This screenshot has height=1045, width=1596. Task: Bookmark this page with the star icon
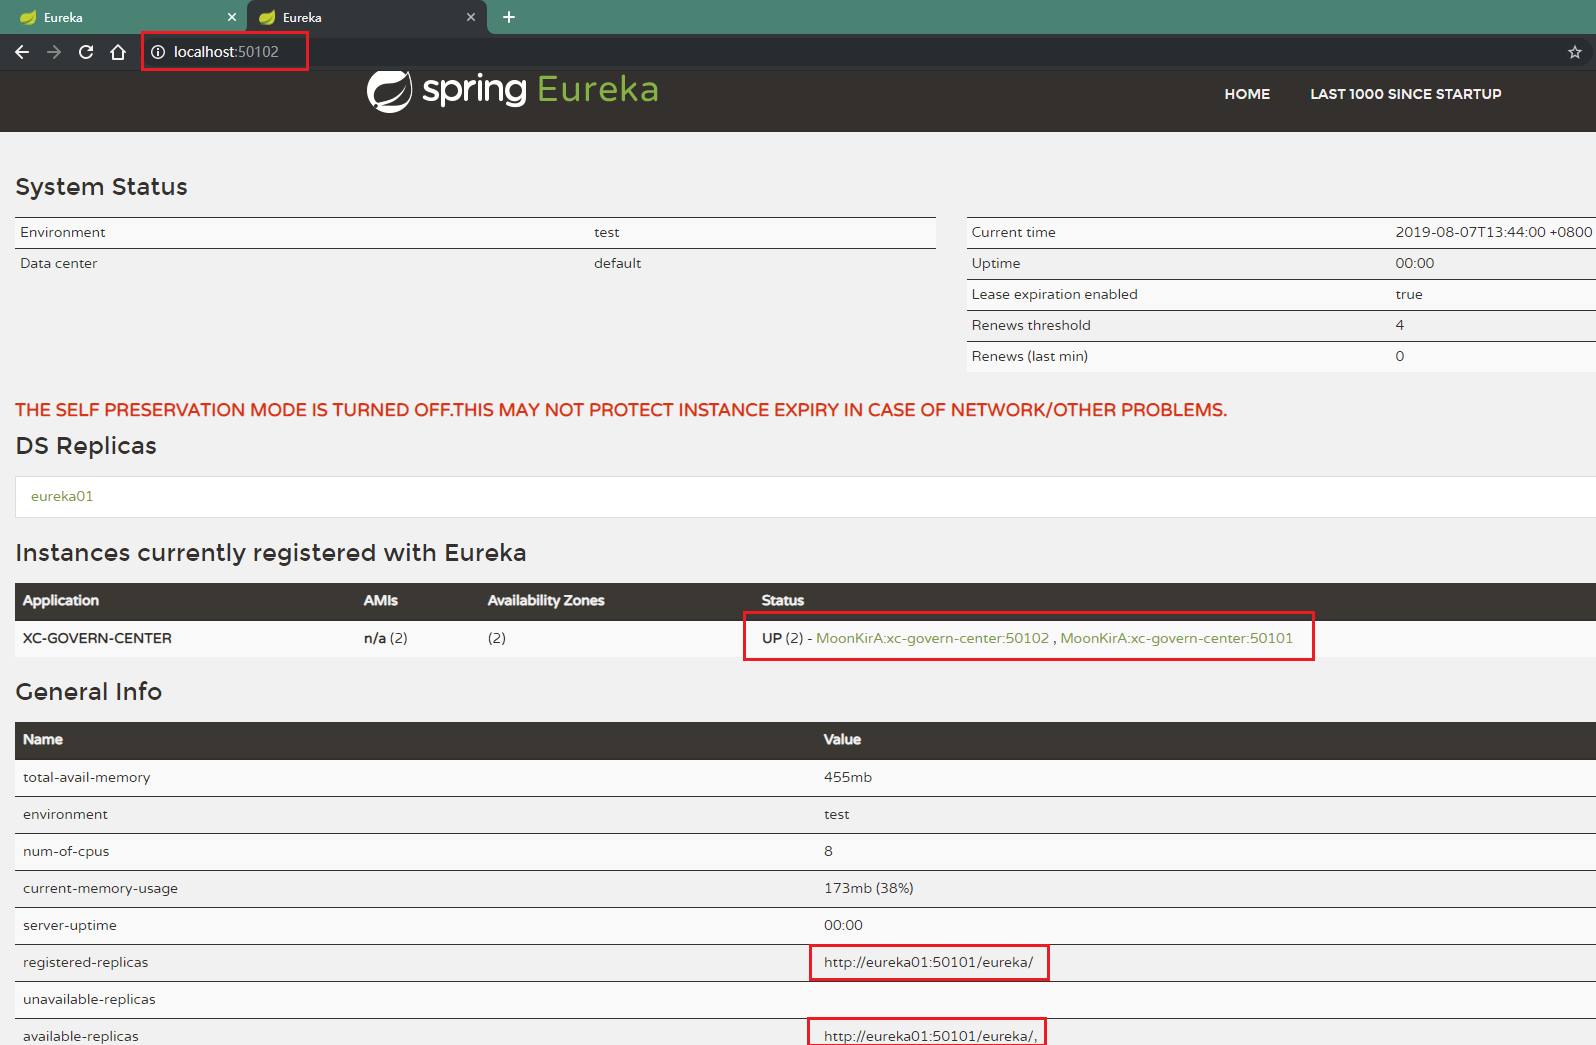tap(1575, 52)
